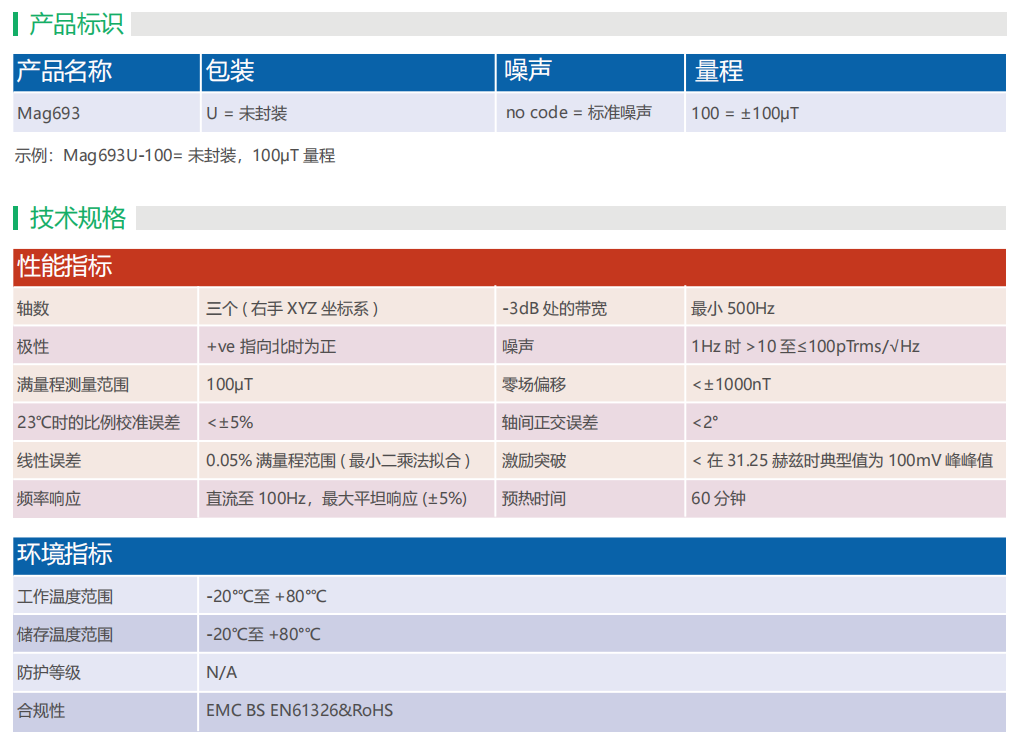The image size is (1016, 740).
Task: Click the 'no code = 标准噪声' cell
Action: point(578,113)
